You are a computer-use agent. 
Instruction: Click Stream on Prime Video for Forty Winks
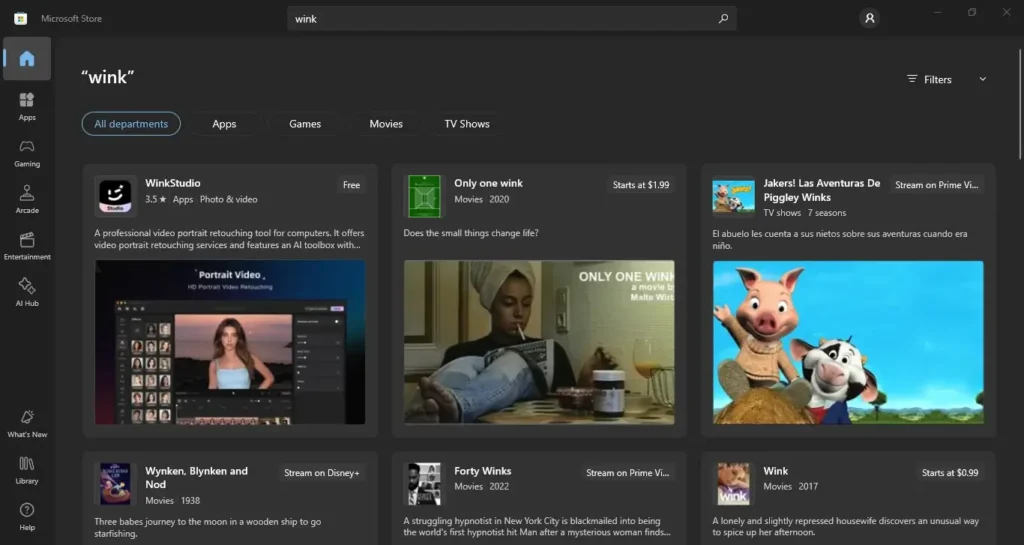tap(628, 473)
